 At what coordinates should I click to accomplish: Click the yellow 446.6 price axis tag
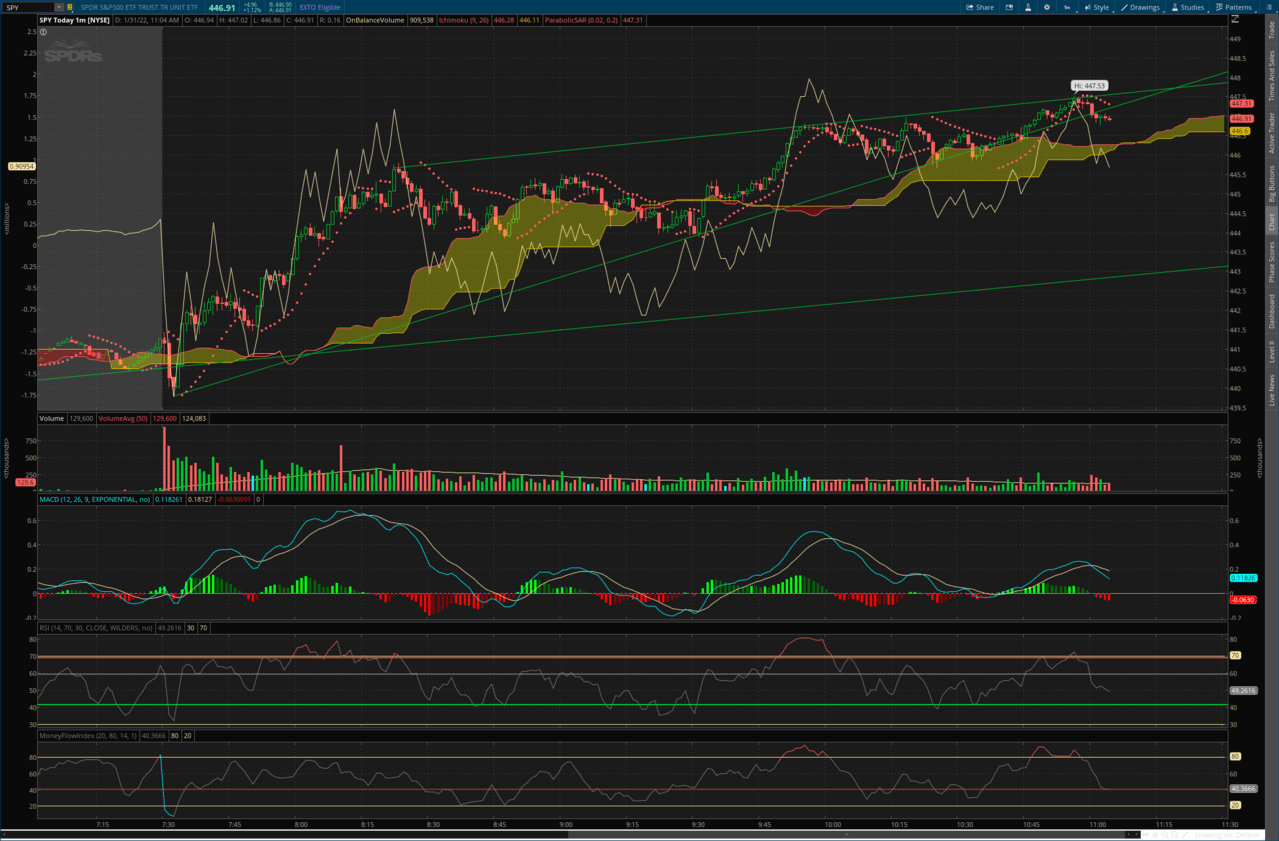1240,131
